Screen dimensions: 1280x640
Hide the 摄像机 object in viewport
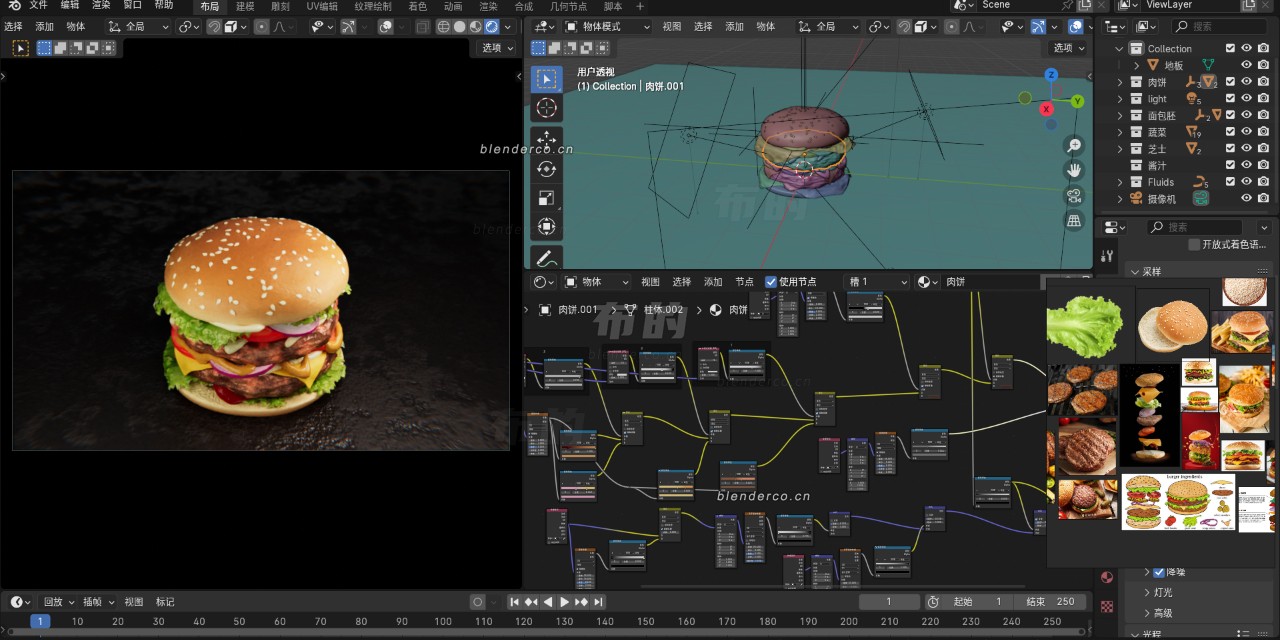pos(1247,199)
